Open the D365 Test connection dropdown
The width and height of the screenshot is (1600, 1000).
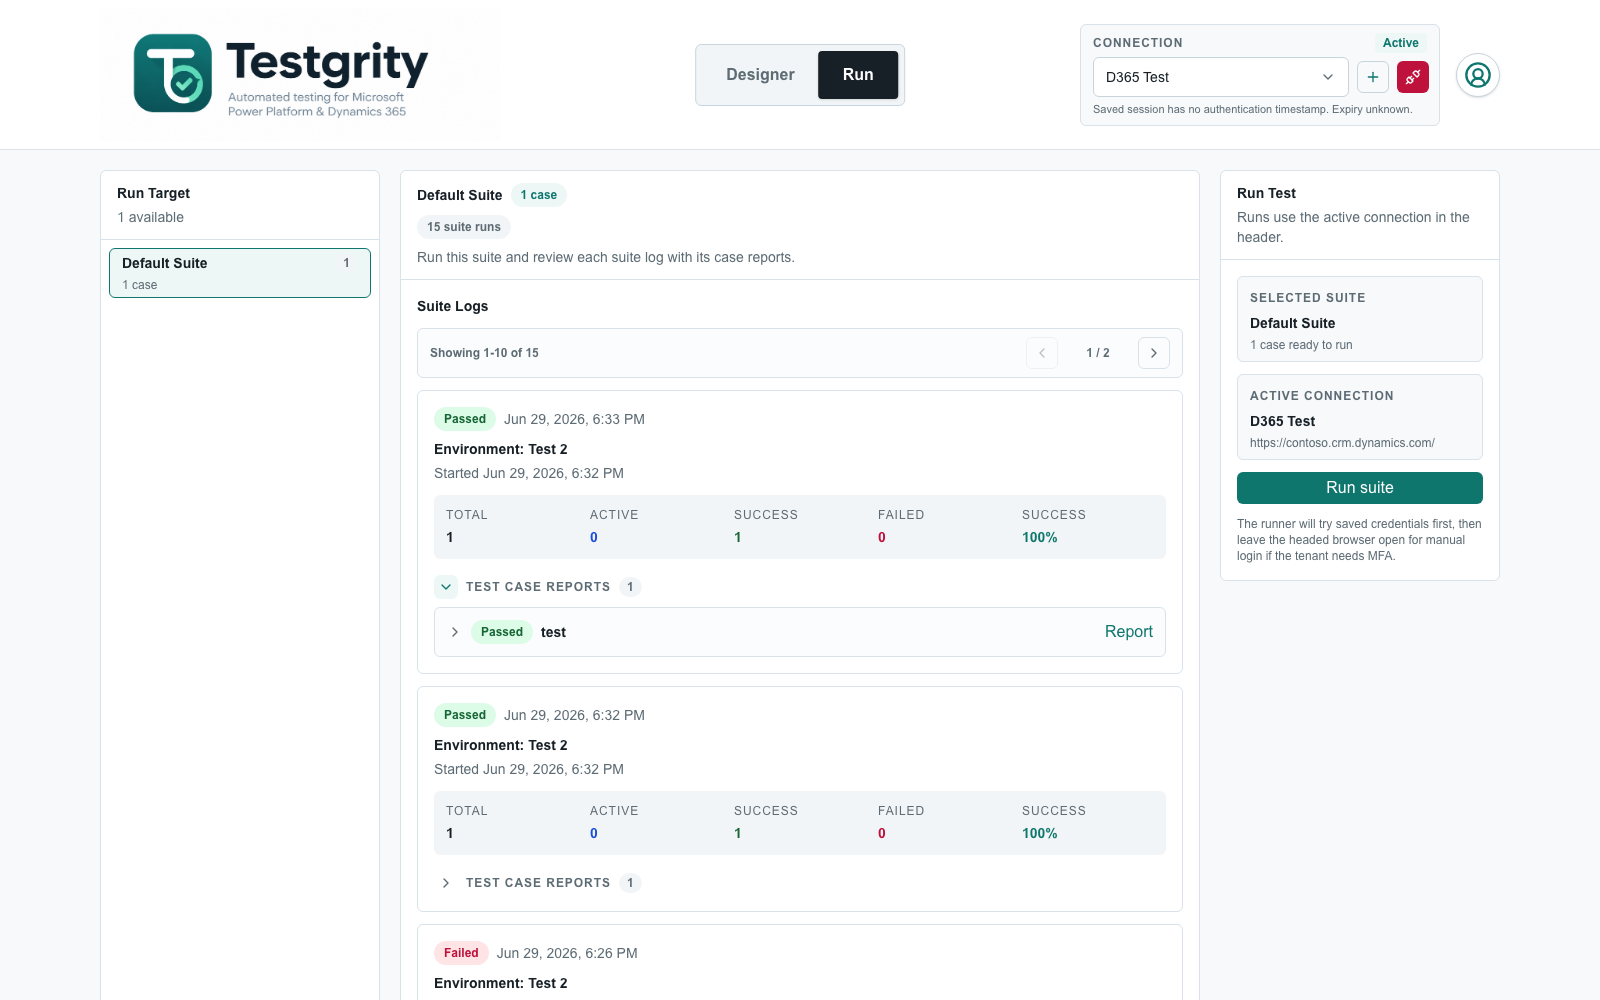1220,77
